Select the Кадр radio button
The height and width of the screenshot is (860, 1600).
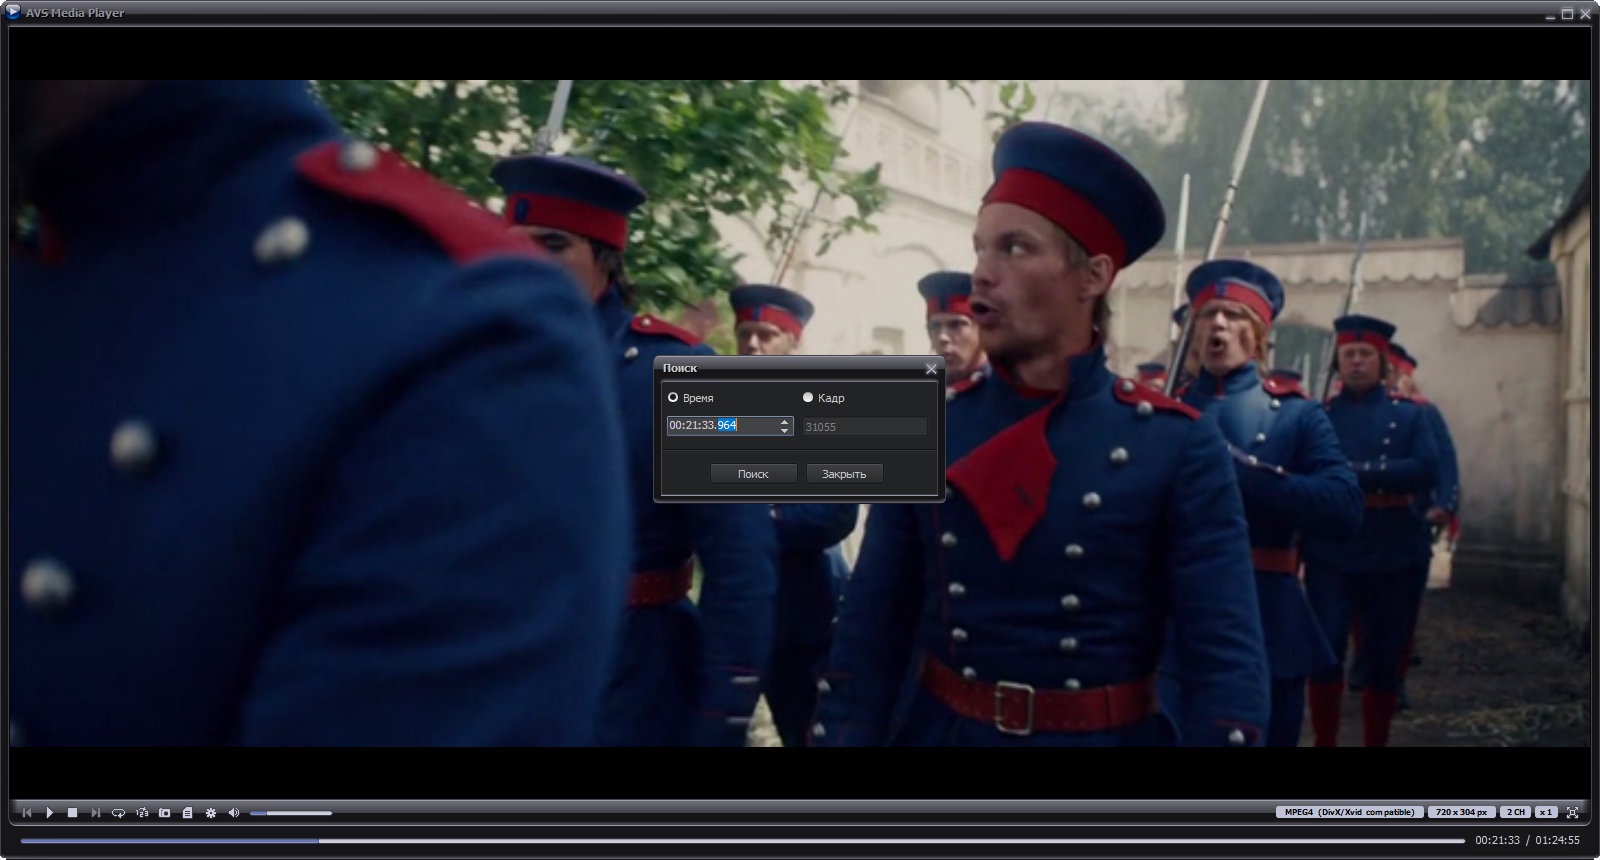pyautogui.click(x=808, y=397)
